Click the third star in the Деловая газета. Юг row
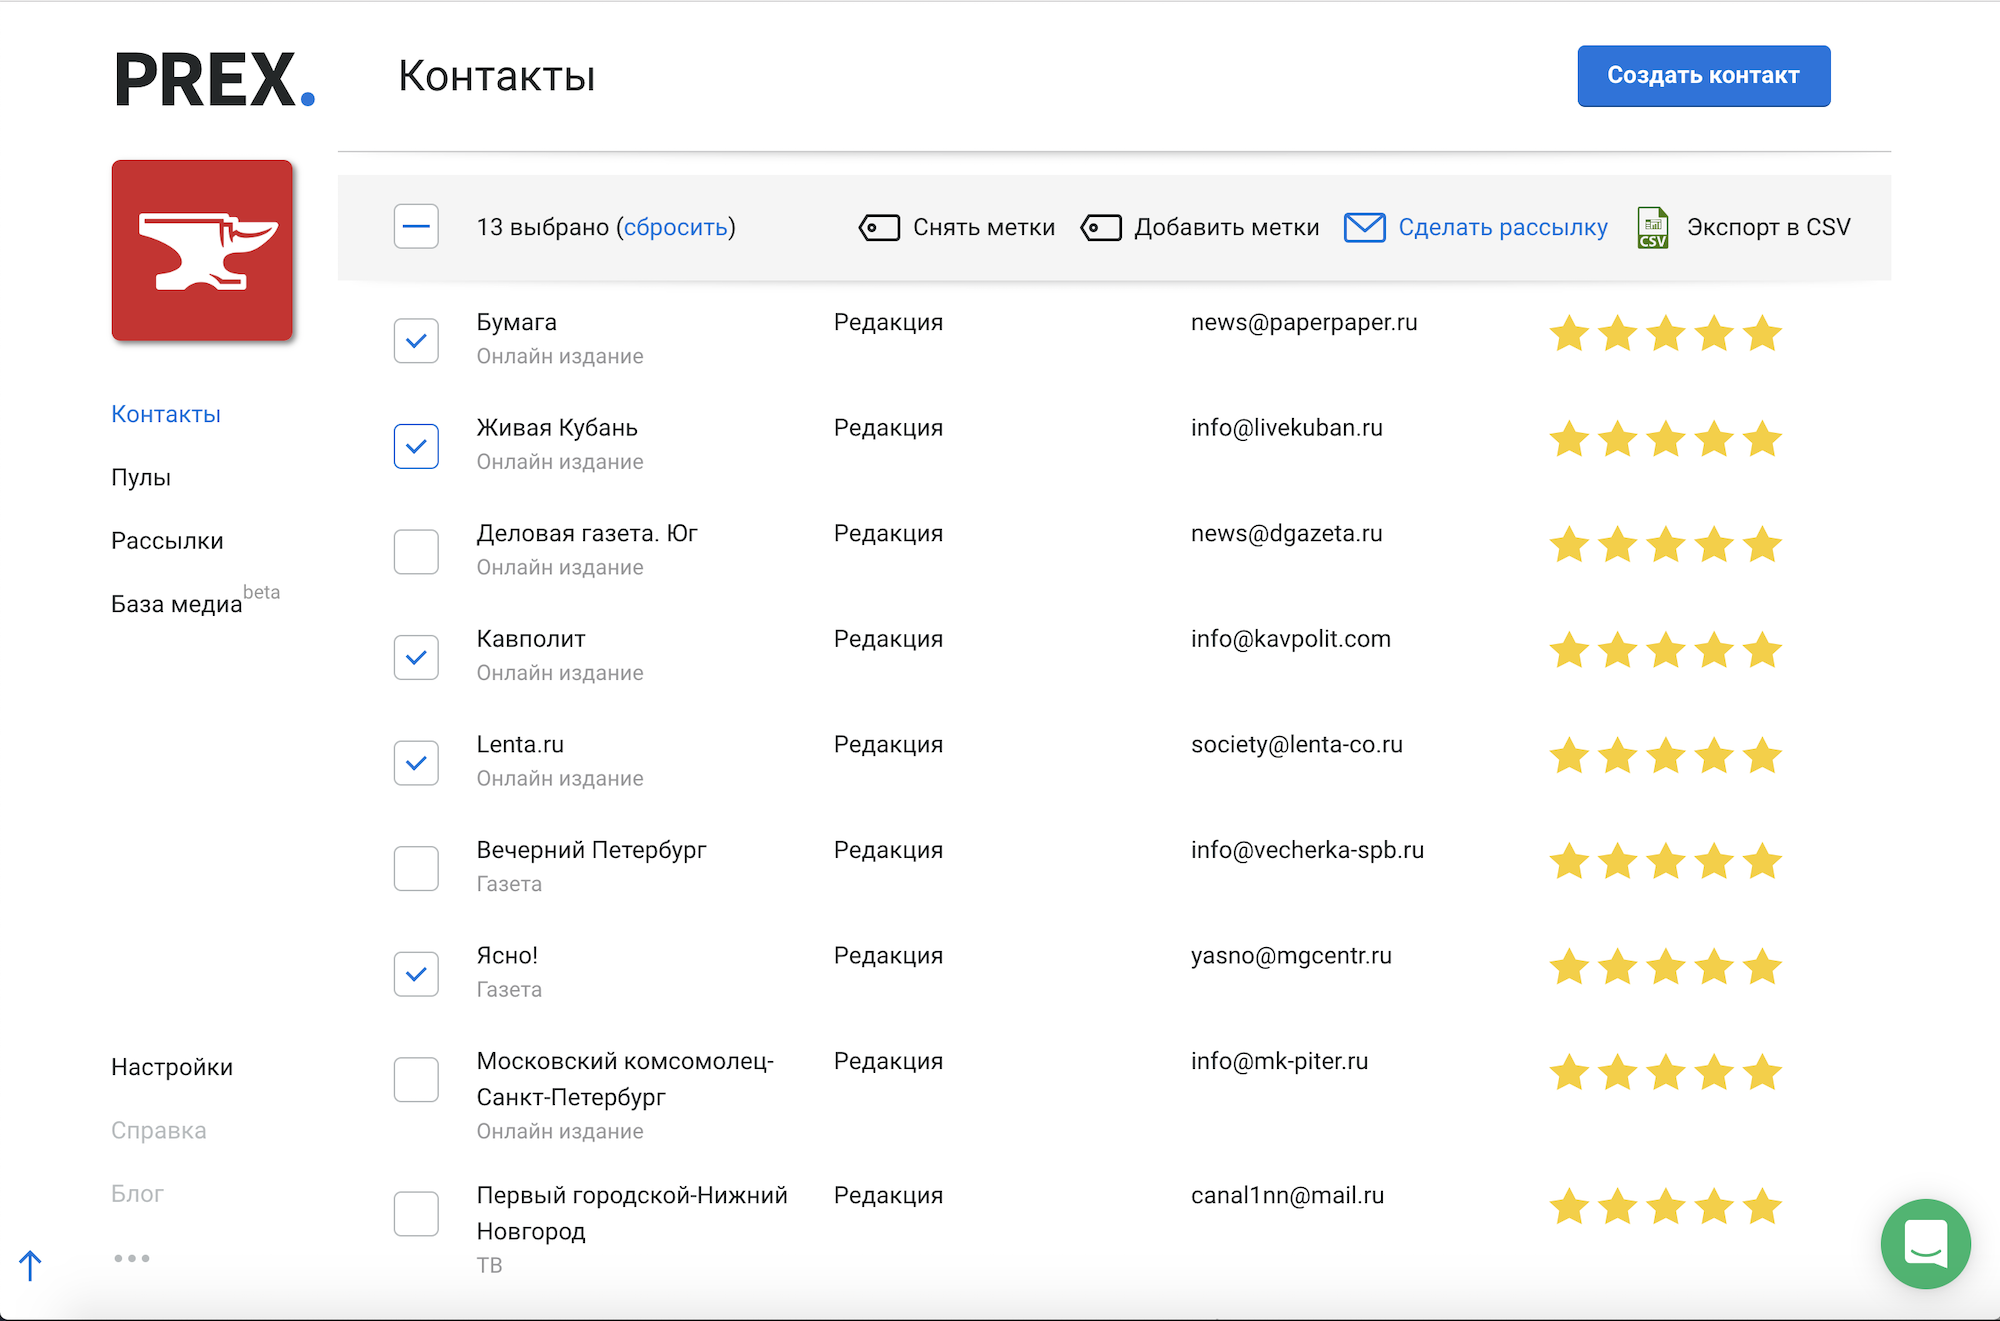 coord(1666,545)
